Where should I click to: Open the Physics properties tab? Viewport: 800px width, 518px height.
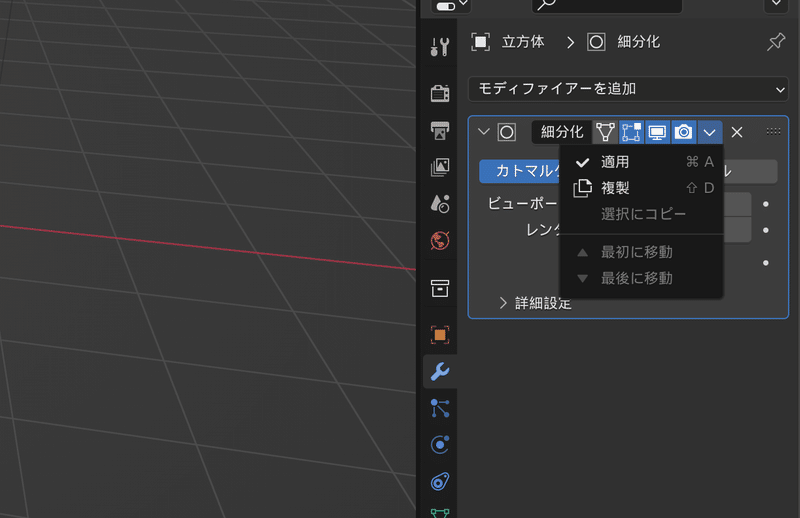coord(440,445)
